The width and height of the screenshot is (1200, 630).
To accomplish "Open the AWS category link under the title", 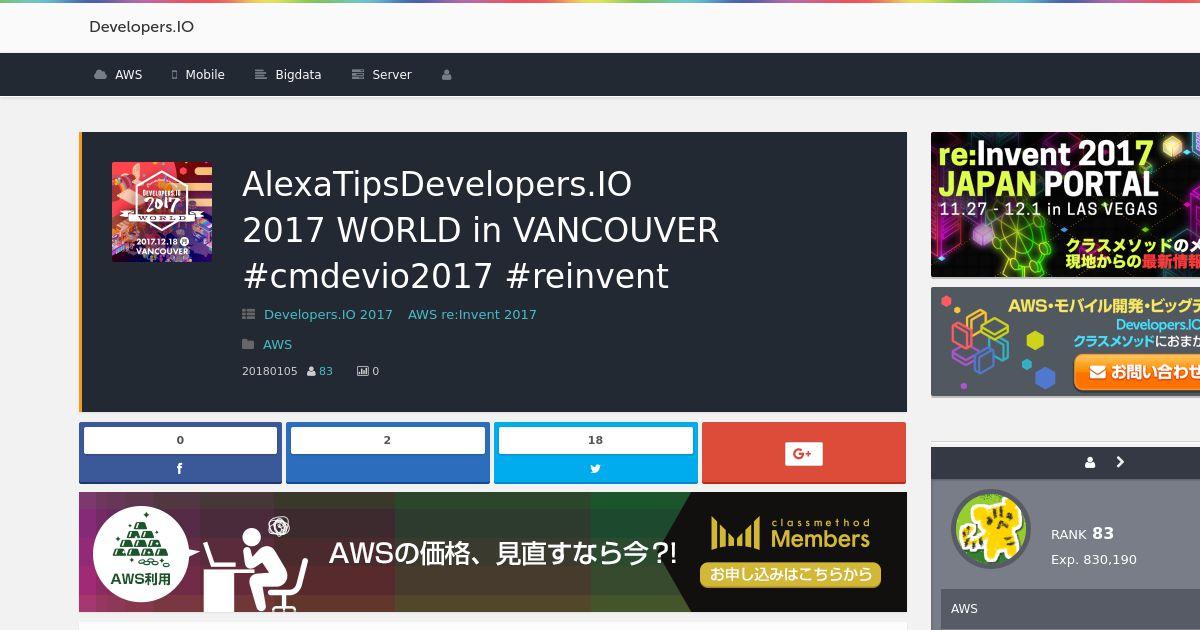I will point(277,344).
